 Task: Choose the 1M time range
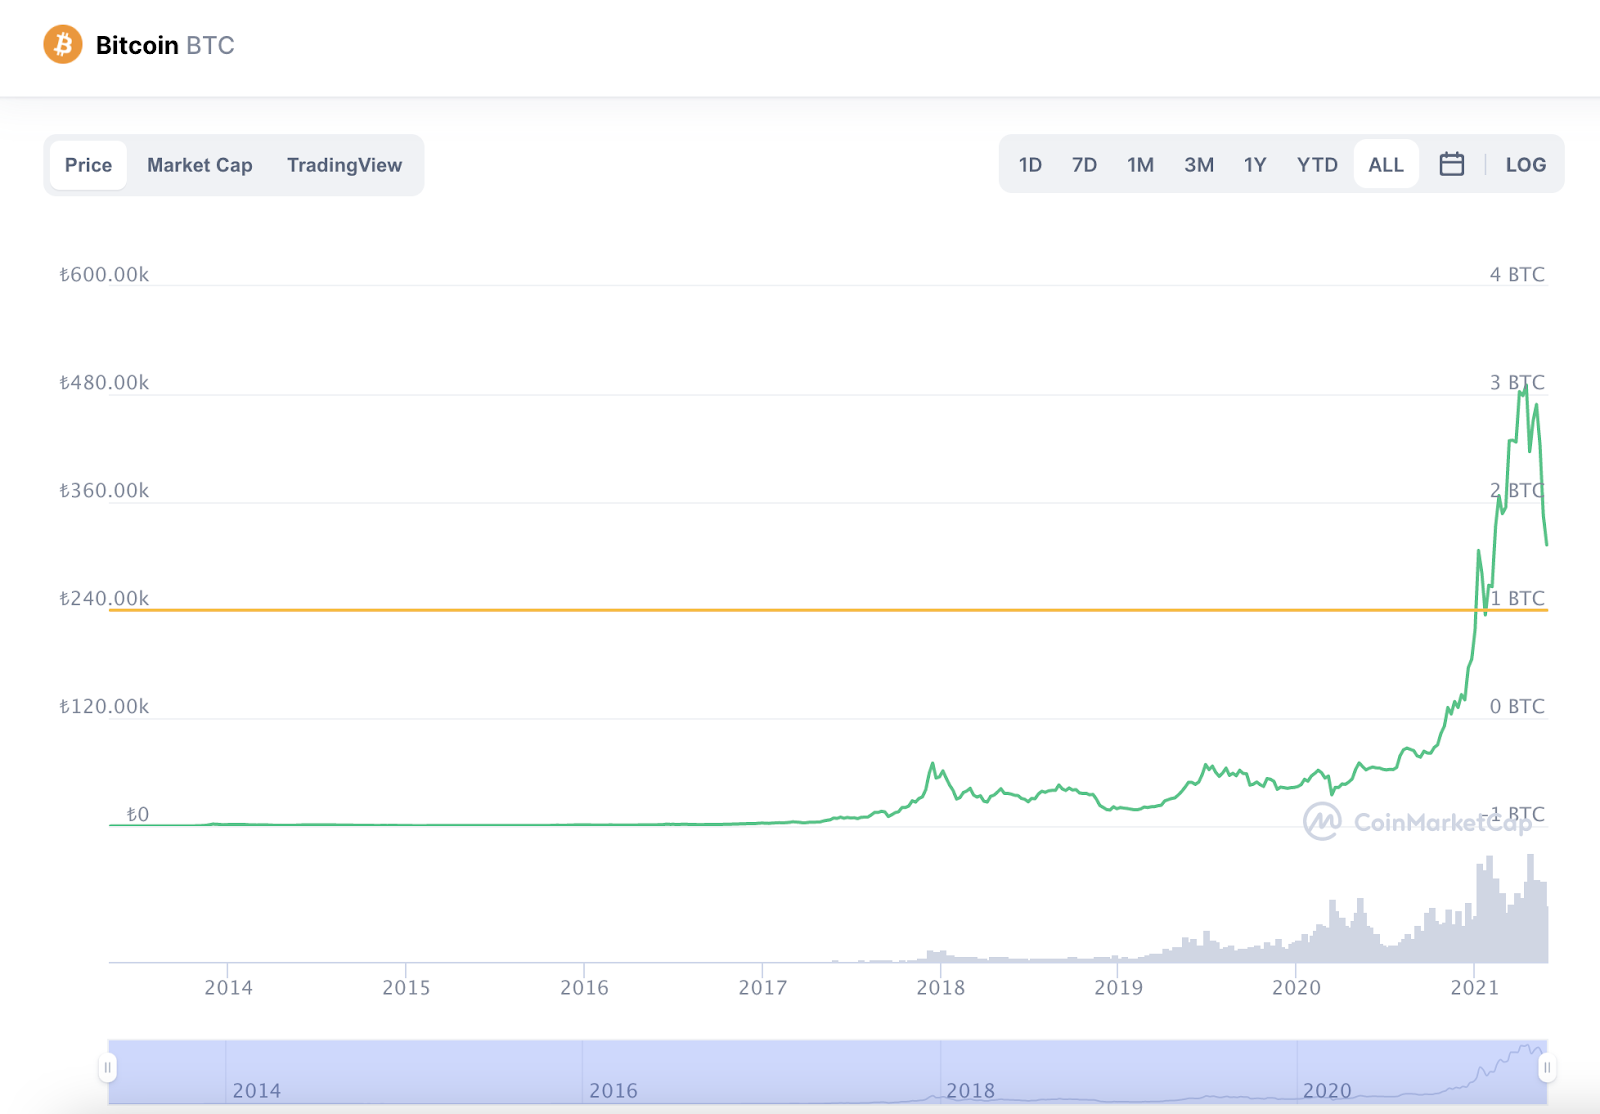[1140, 165]
